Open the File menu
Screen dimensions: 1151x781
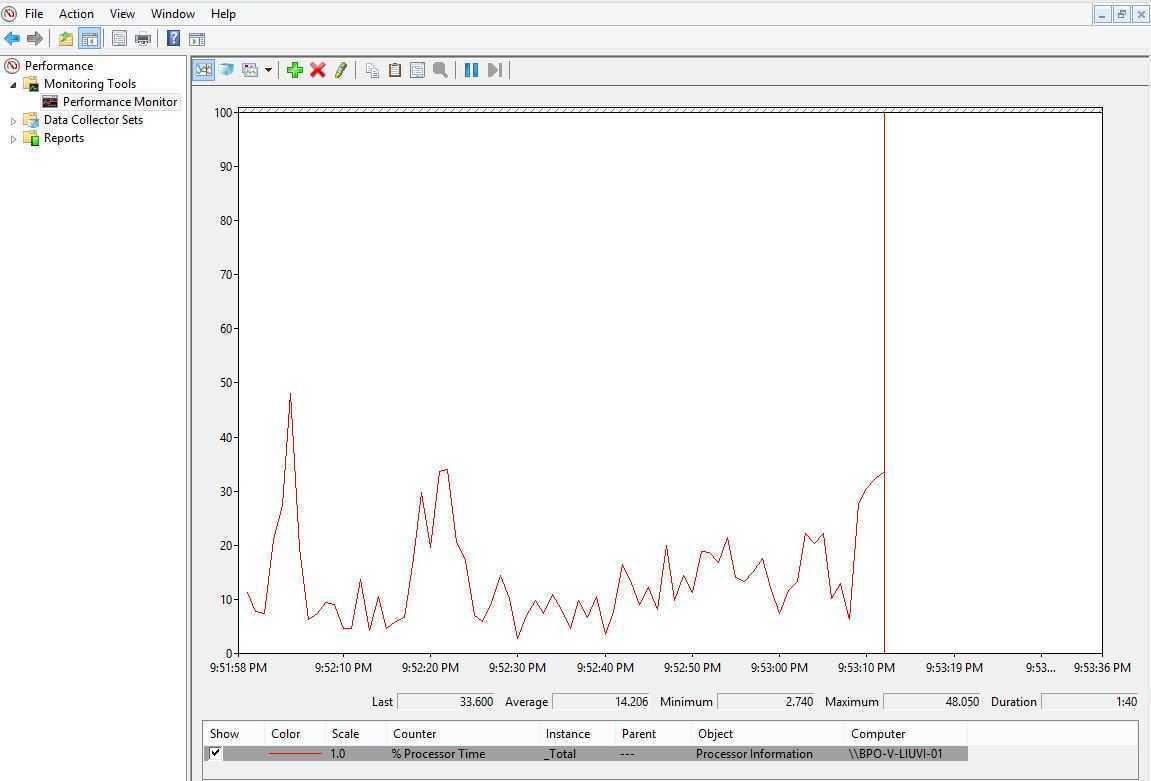[34, 13]
